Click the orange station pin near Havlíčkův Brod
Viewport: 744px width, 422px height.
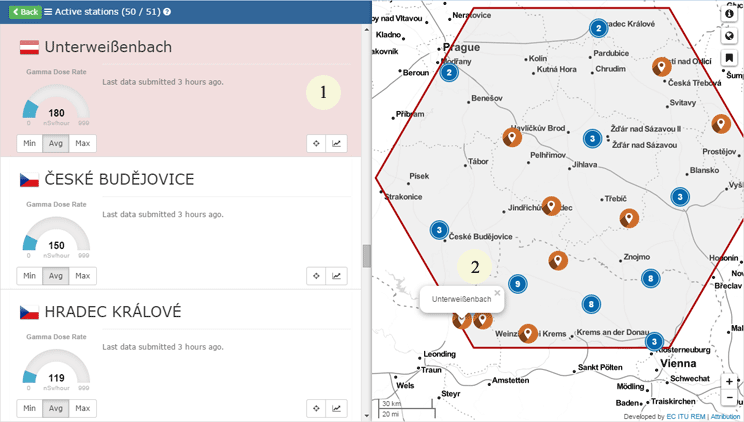pyautogui.click(x=512, y=138)
